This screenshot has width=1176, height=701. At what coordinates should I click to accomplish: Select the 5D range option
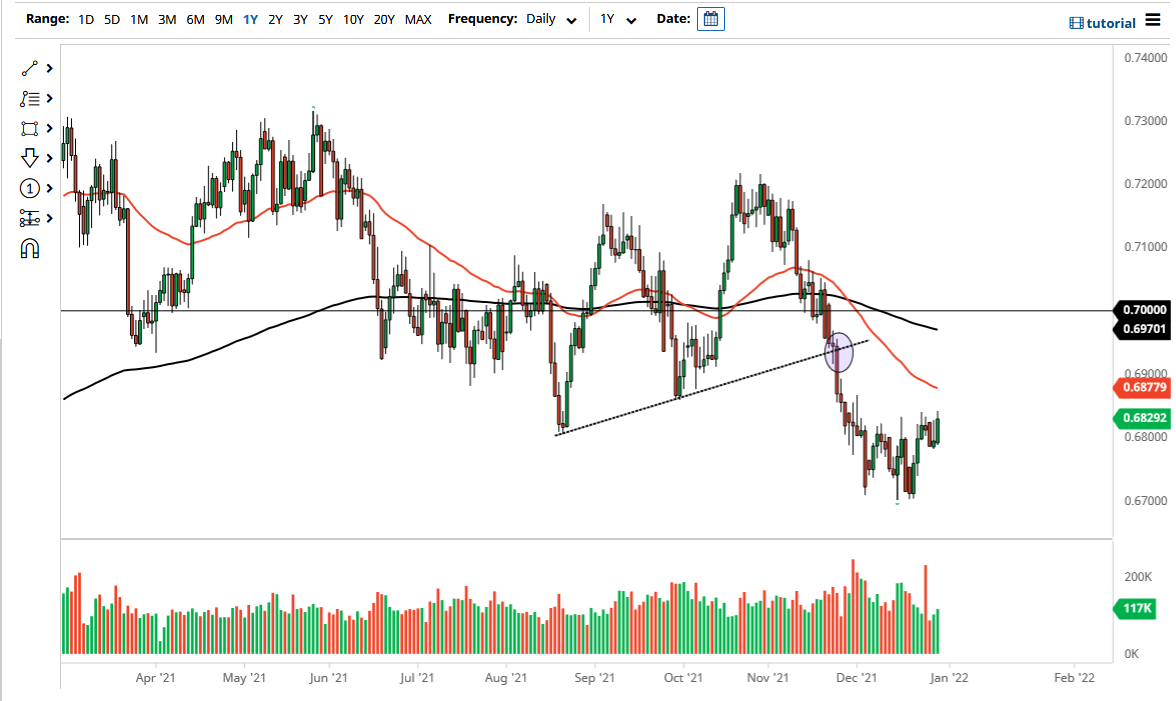click(111, 18)
